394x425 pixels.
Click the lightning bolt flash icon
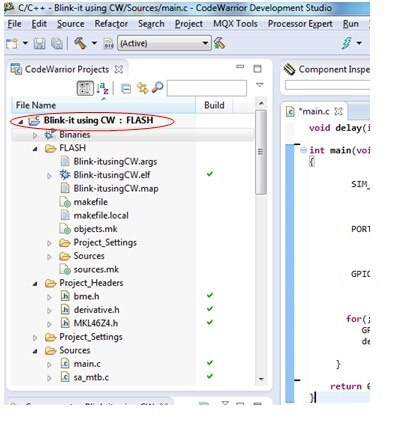[x=346, y=43]
